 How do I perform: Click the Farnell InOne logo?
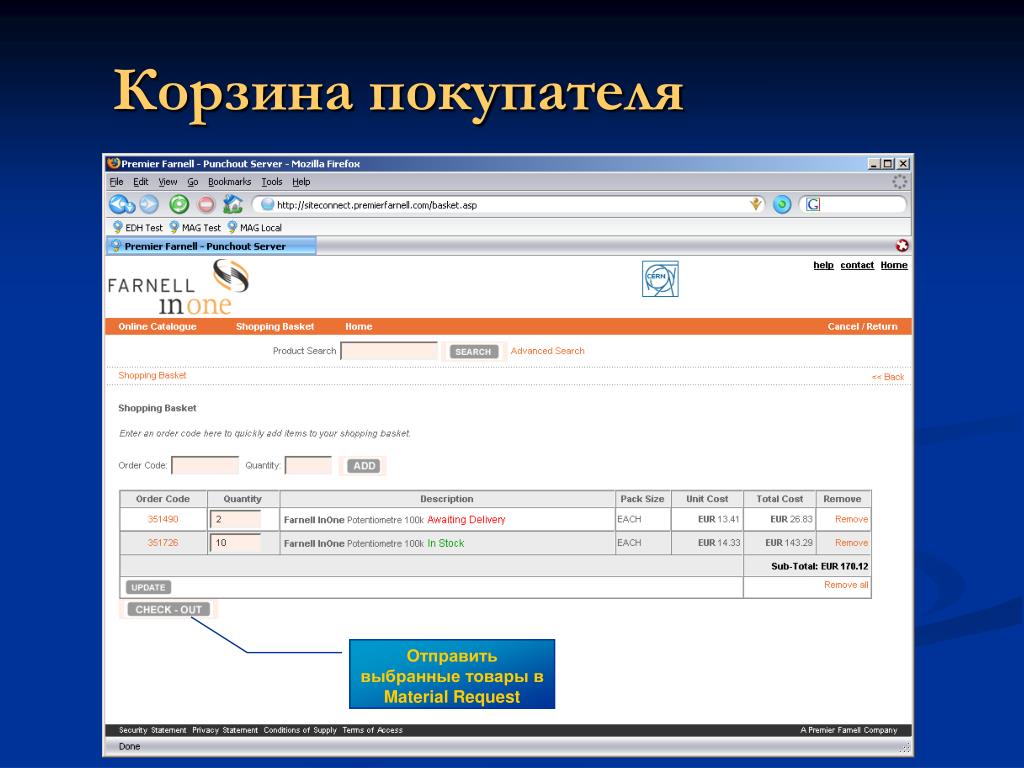pyautogui.click(x=178, y=287)
